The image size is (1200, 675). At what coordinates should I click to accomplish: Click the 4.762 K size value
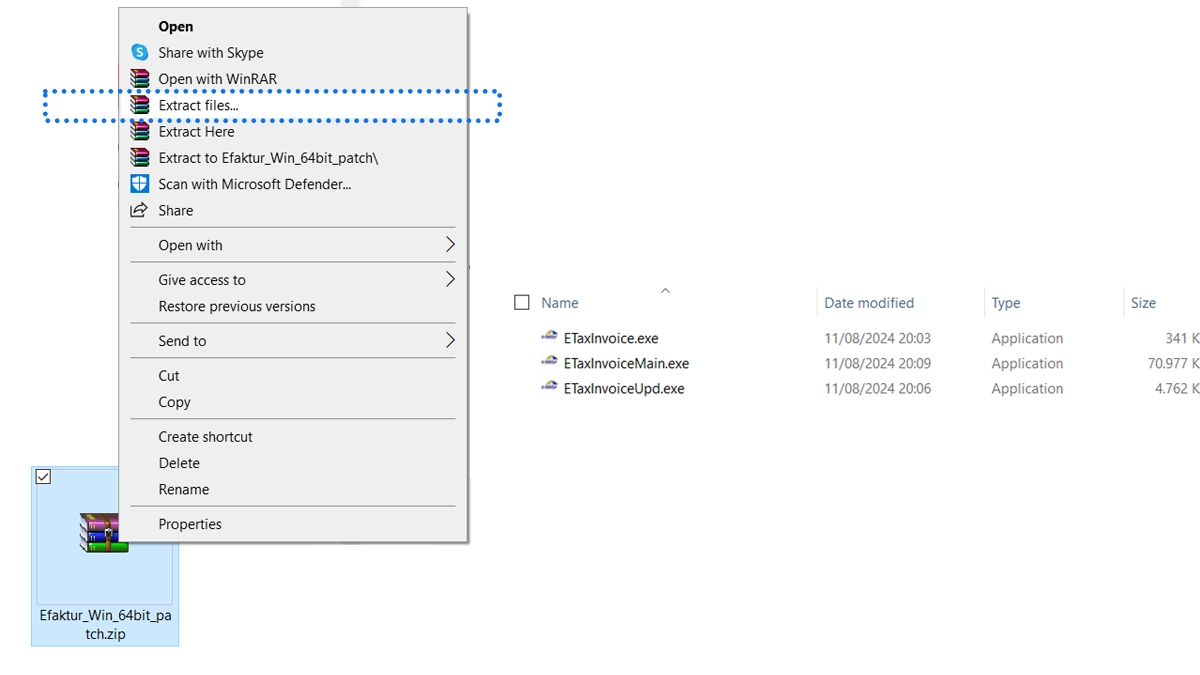[1177, 388]
